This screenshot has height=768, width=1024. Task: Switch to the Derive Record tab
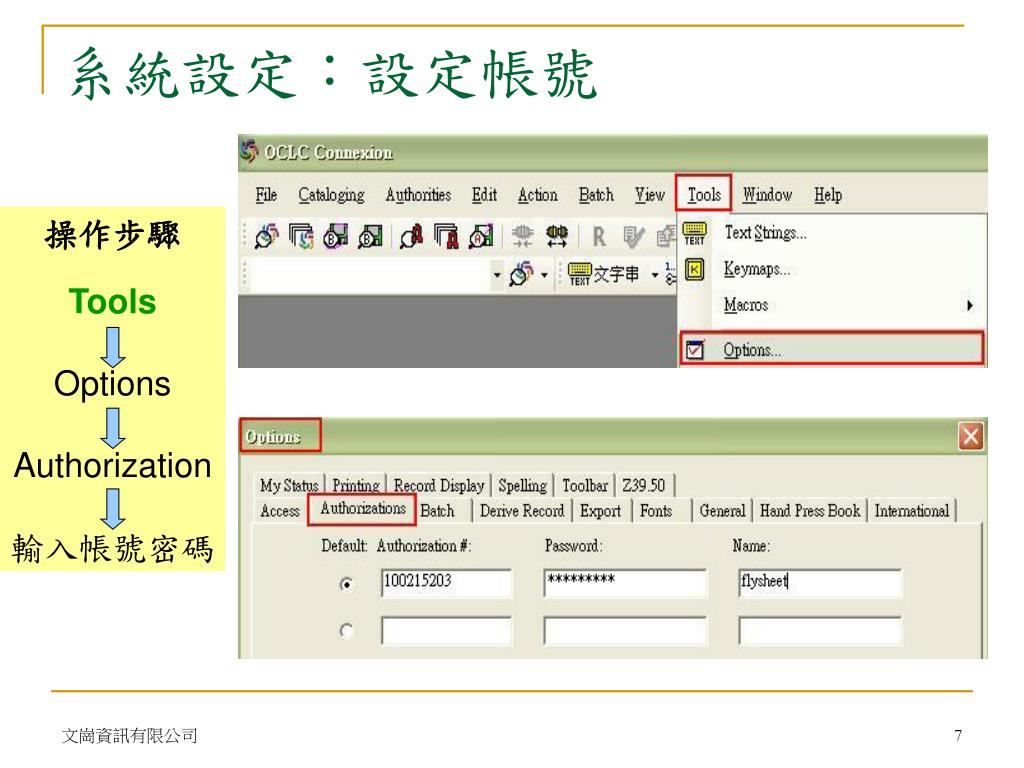pos(522,511)
